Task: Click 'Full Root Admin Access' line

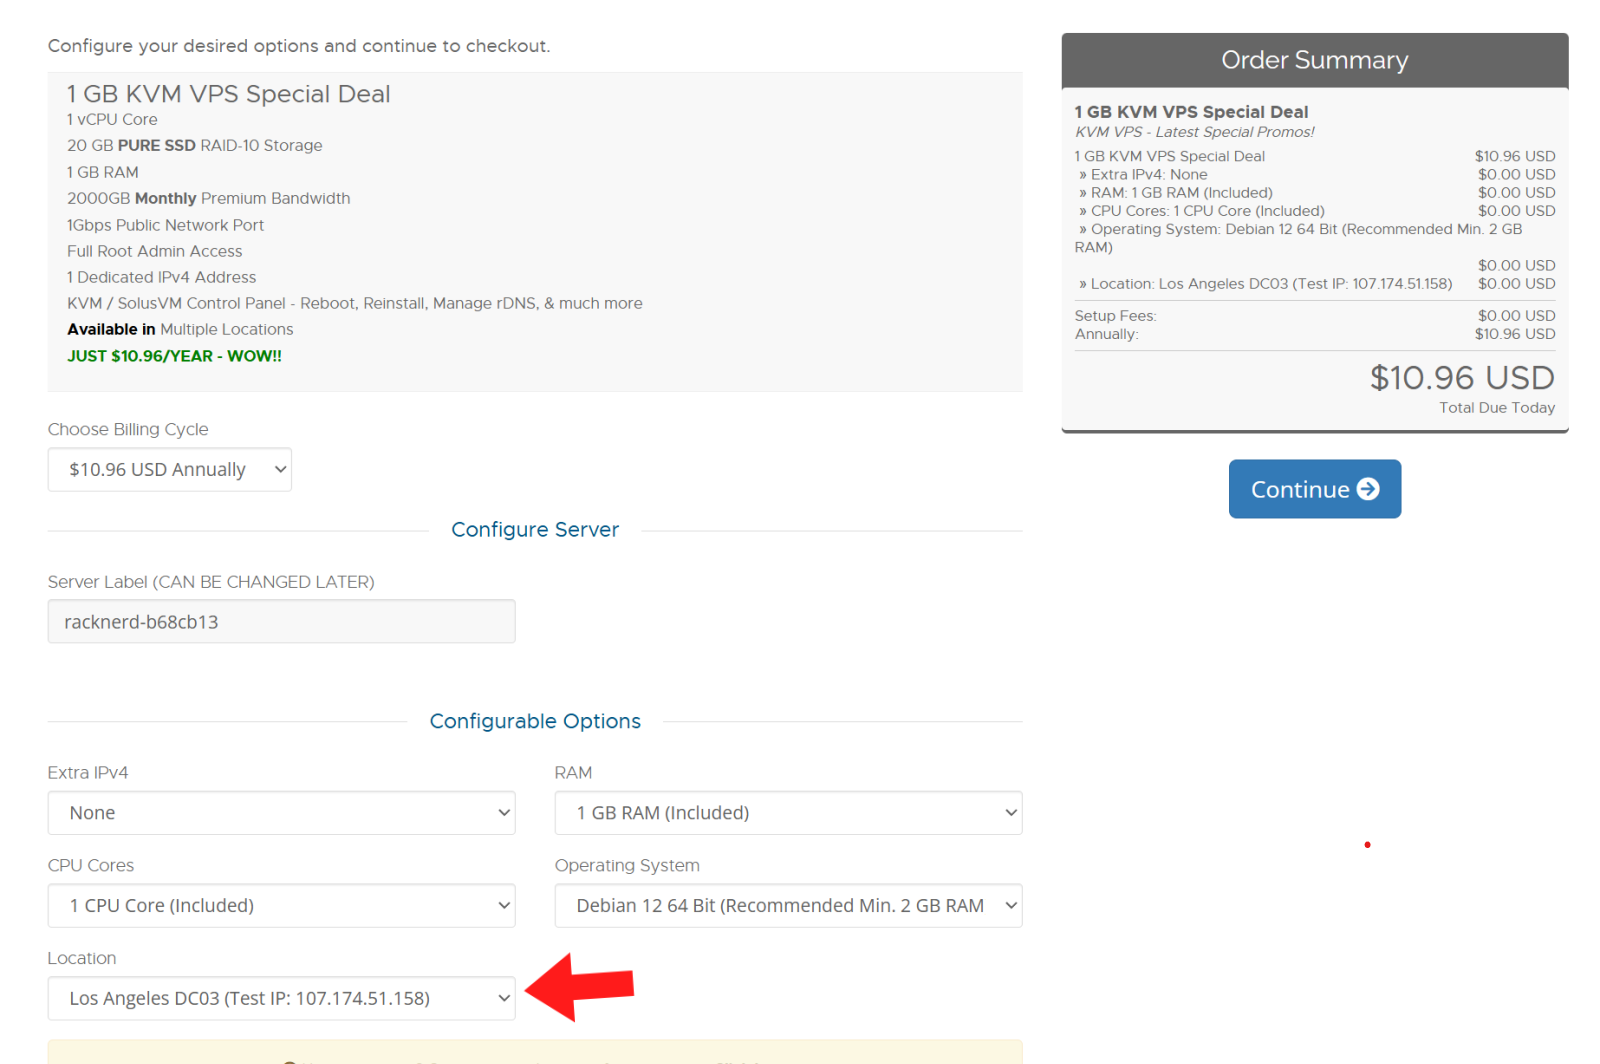Action: (155, 251)
